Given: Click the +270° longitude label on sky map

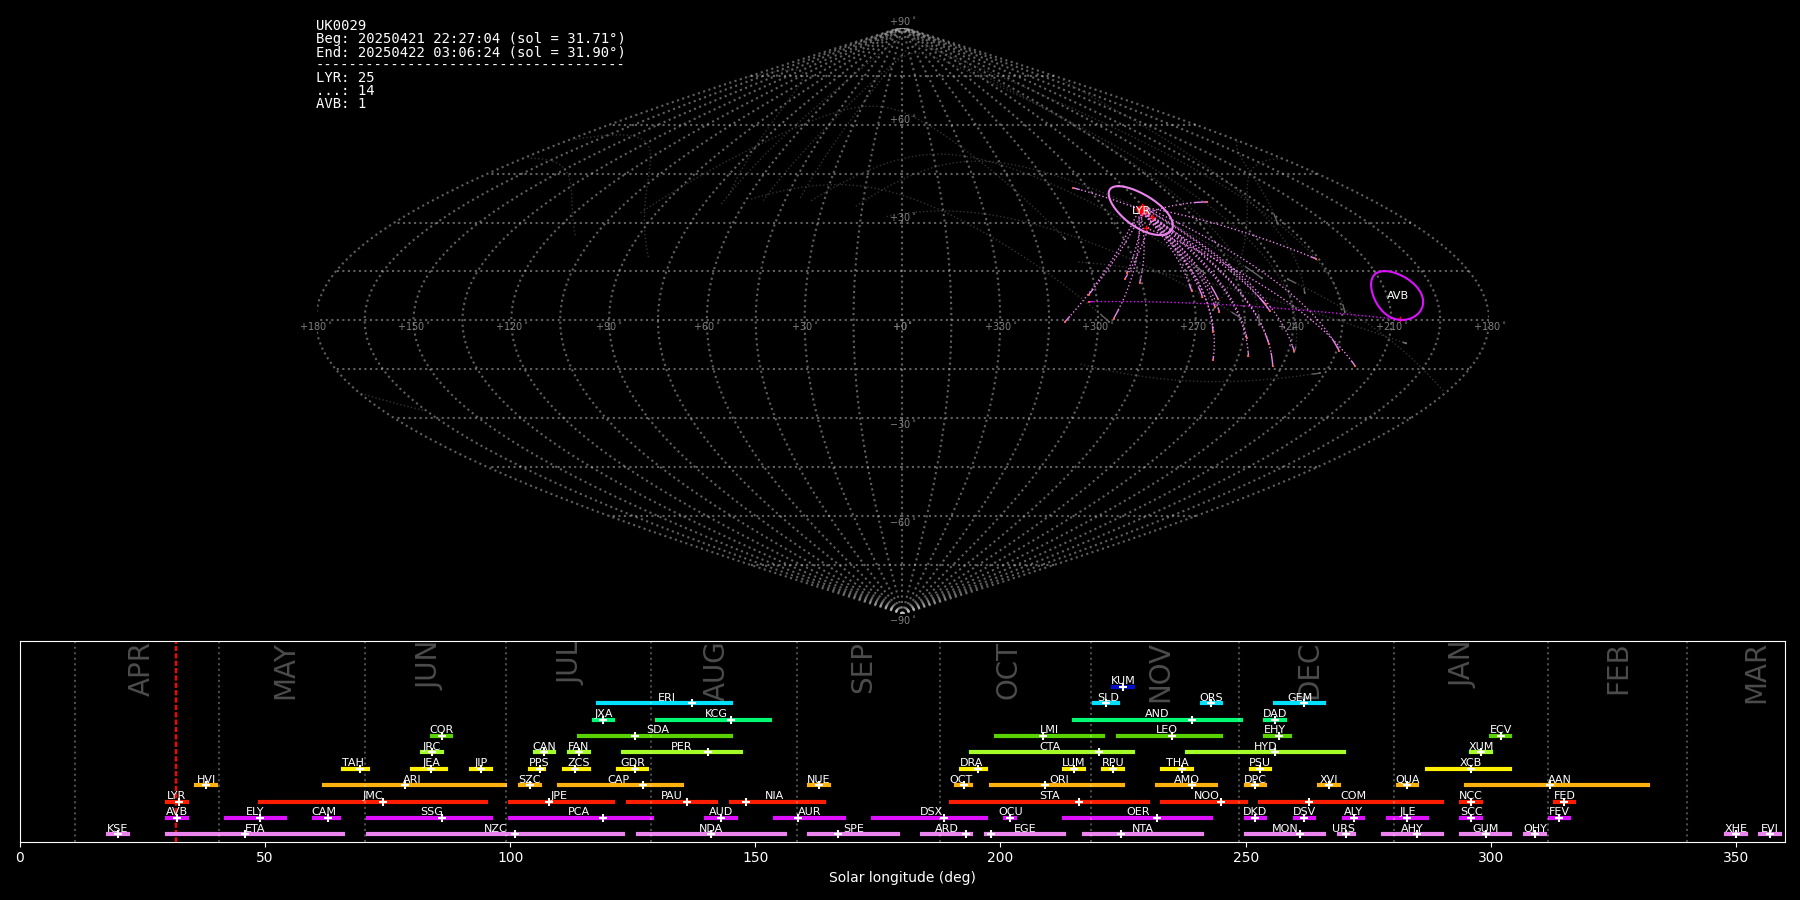Looking at the screenshot, I should tap(1193, 327).
